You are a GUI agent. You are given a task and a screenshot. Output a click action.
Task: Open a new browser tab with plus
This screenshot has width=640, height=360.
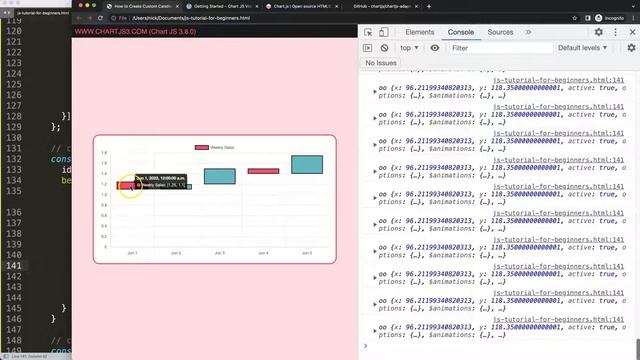[429, 6]
